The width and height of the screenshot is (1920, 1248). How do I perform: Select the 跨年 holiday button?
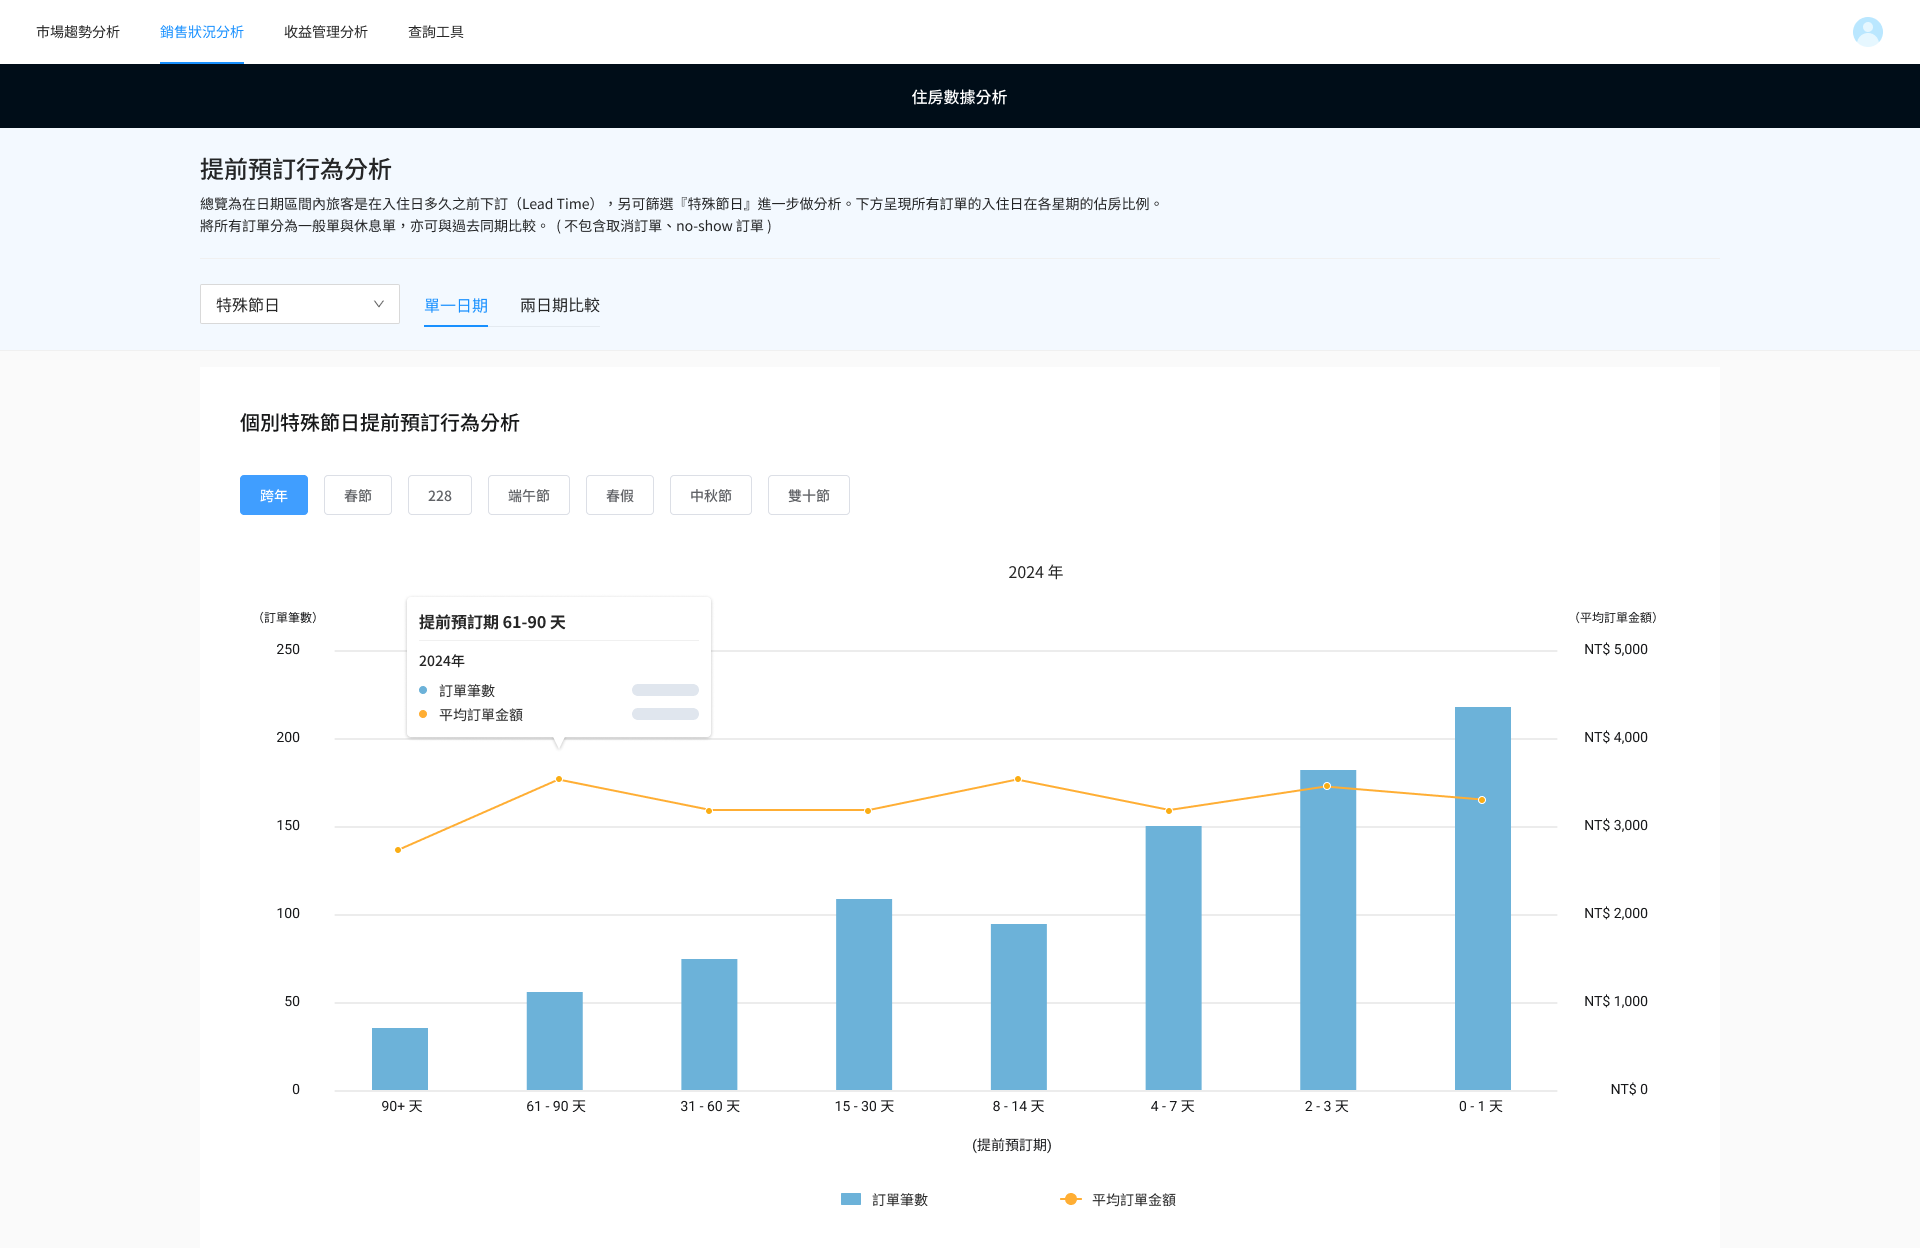point(274,495)
